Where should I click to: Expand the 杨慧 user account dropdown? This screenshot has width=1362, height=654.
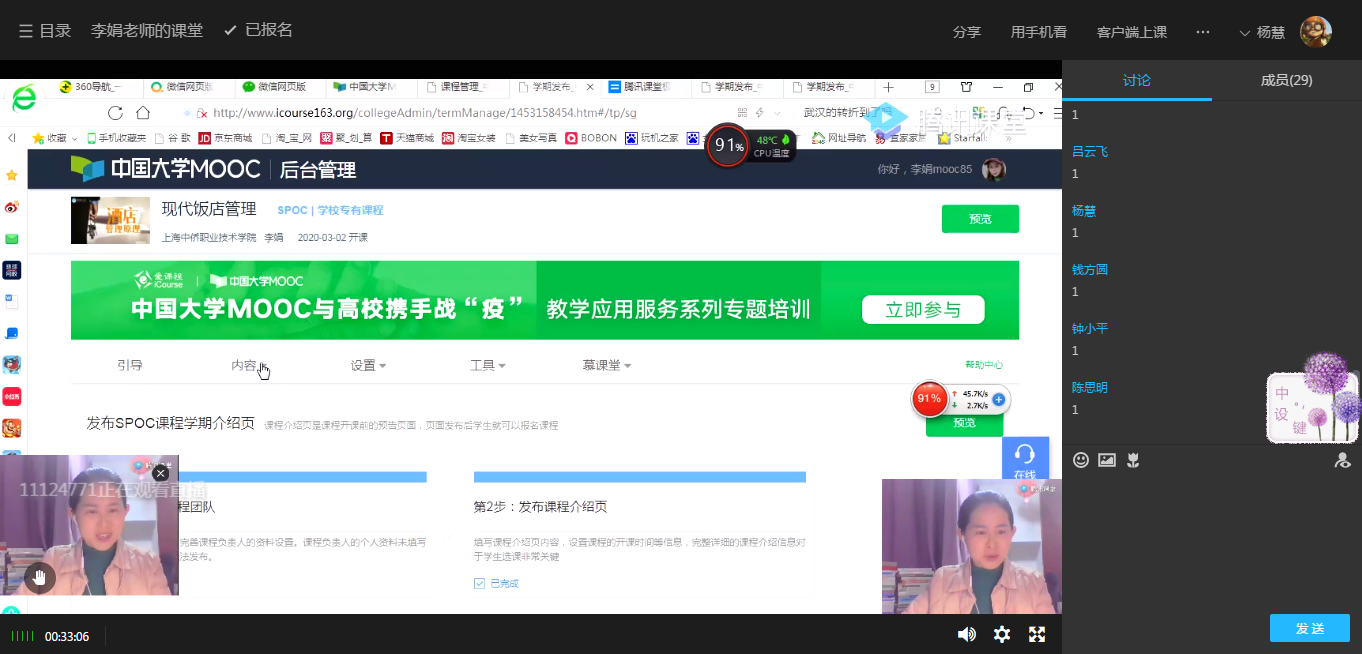(x=1262, y=32)
